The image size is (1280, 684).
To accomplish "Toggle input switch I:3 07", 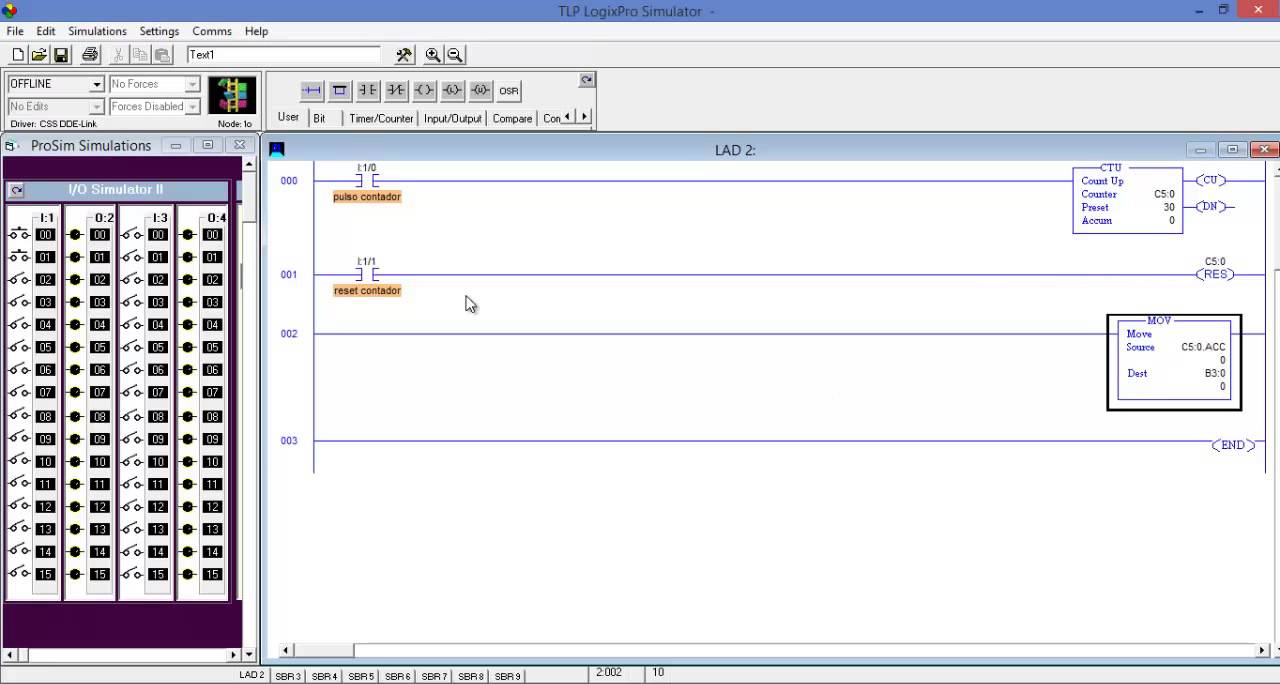I will coord(133,393).
